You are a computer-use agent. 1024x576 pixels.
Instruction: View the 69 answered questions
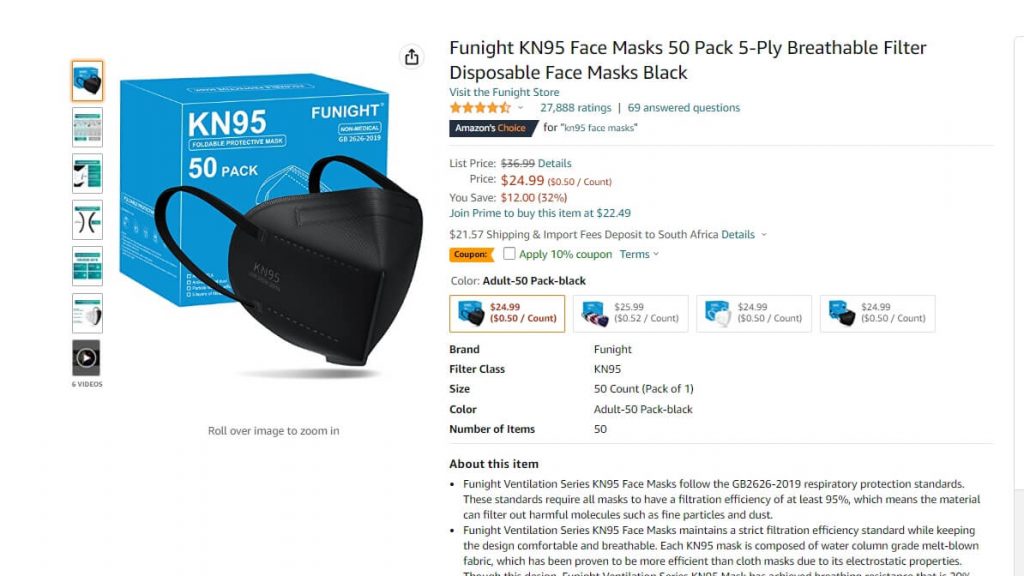(684, 108)
